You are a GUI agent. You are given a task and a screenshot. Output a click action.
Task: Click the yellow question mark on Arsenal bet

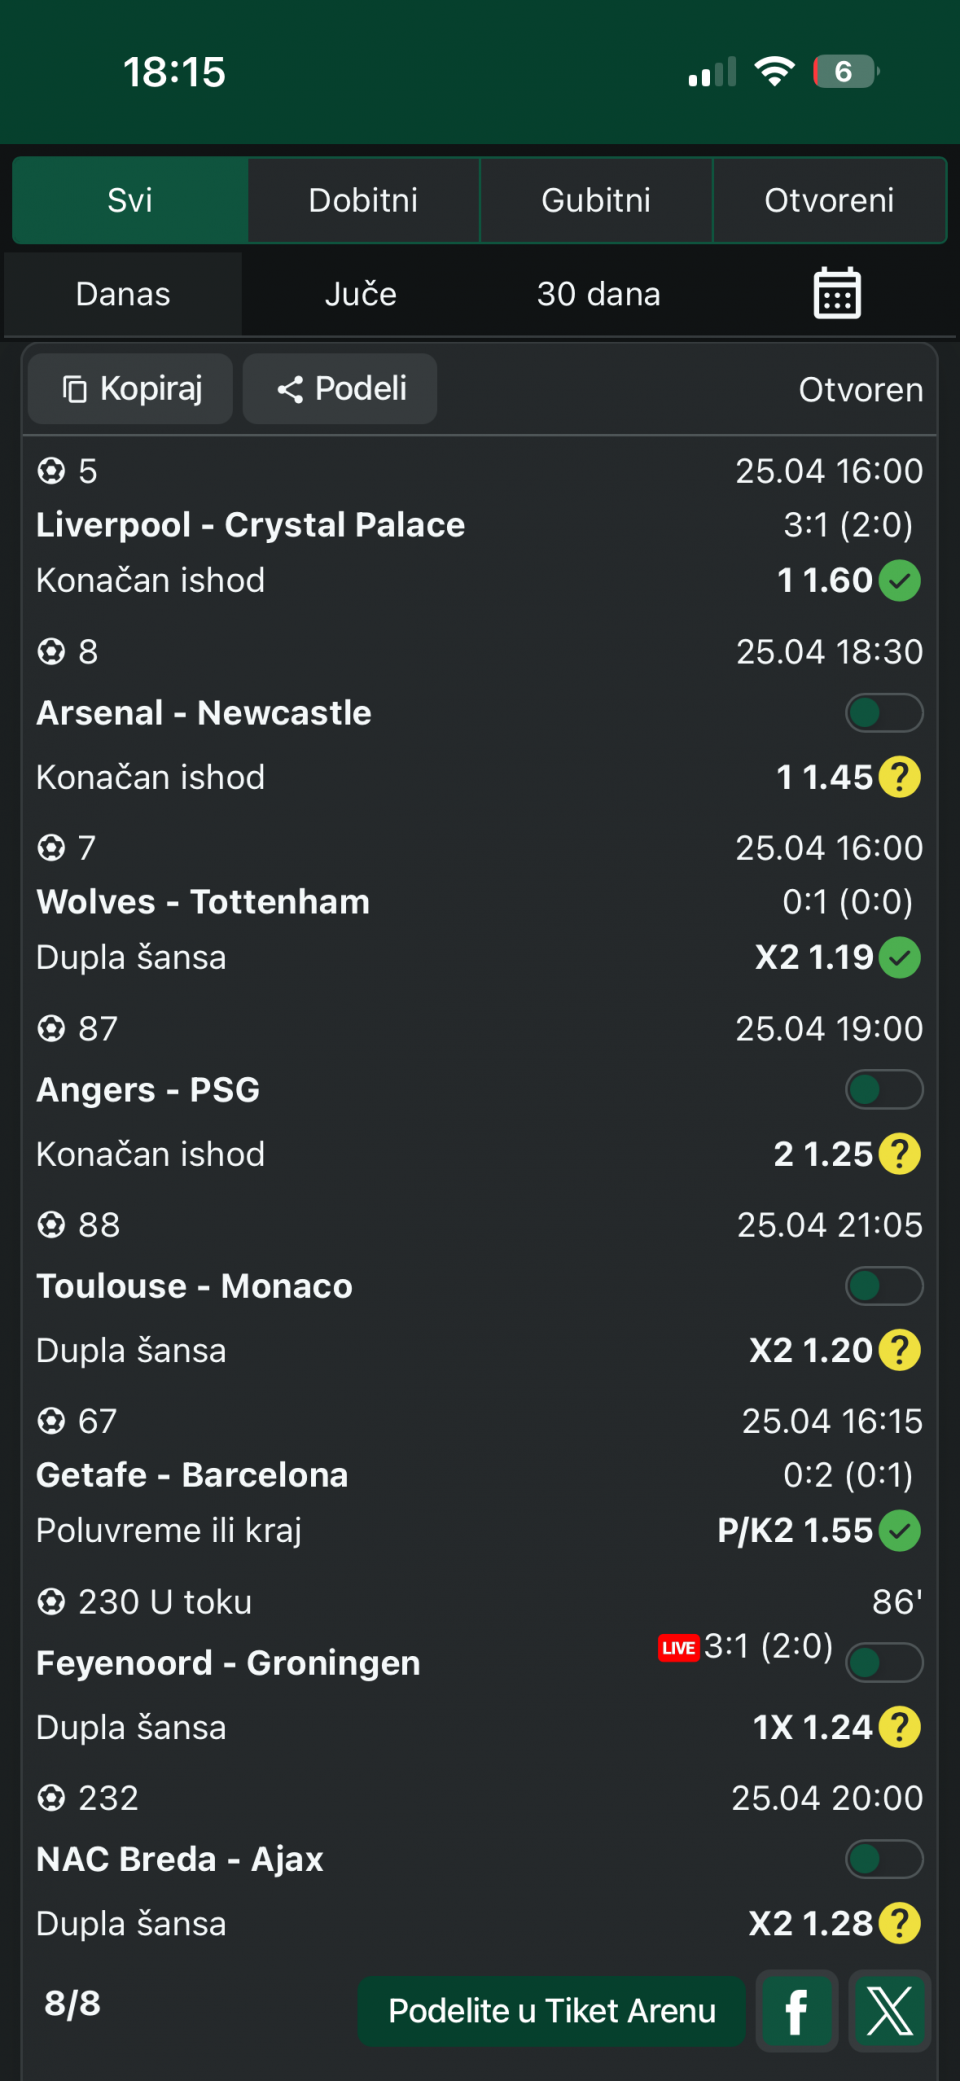(900, 777)
